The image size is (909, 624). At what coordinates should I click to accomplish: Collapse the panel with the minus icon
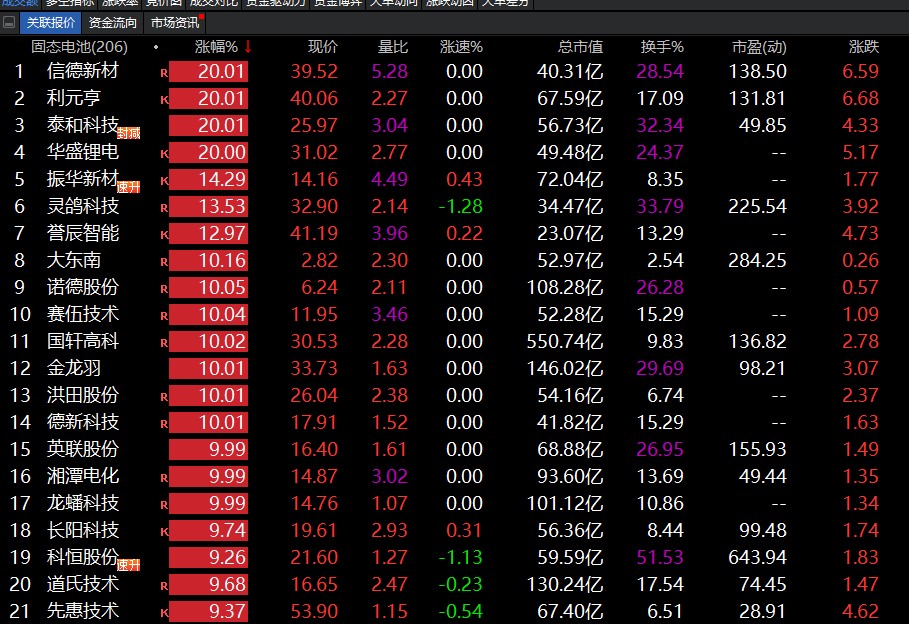[9, 23]
